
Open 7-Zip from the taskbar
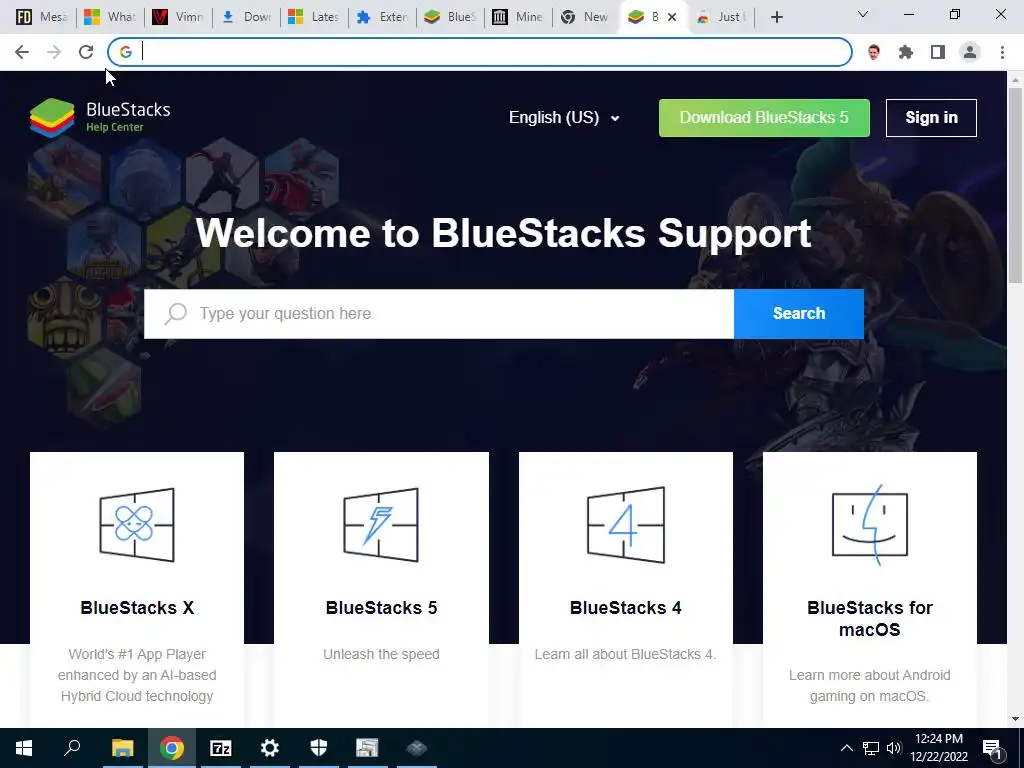pos(221,748)
